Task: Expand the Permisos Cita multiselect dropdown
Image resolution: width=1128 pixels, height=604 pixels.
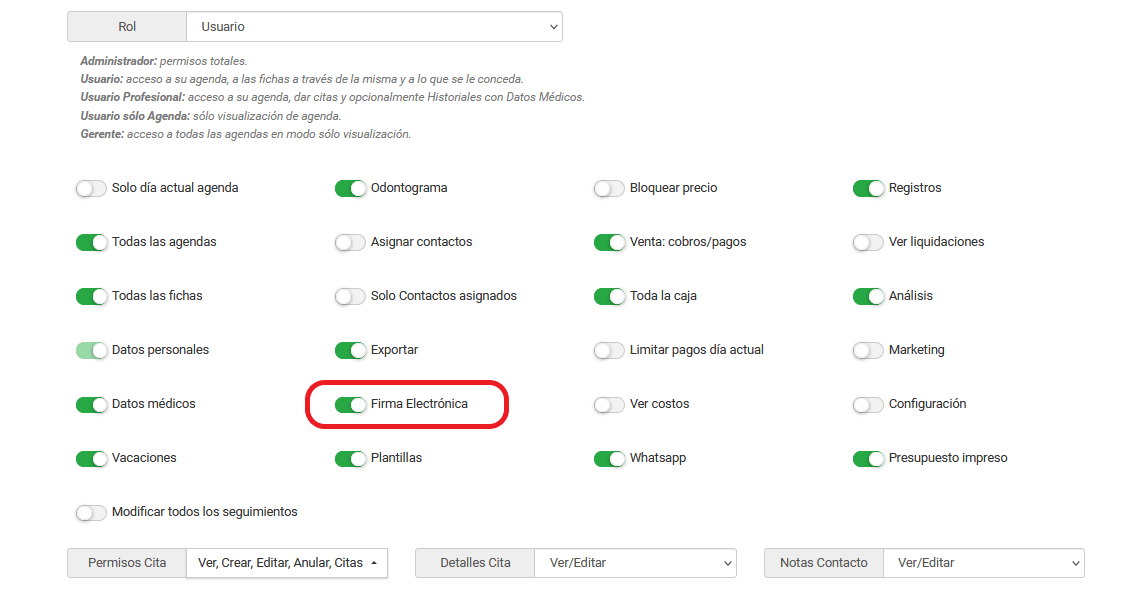Action: click(x=287, y=563)
